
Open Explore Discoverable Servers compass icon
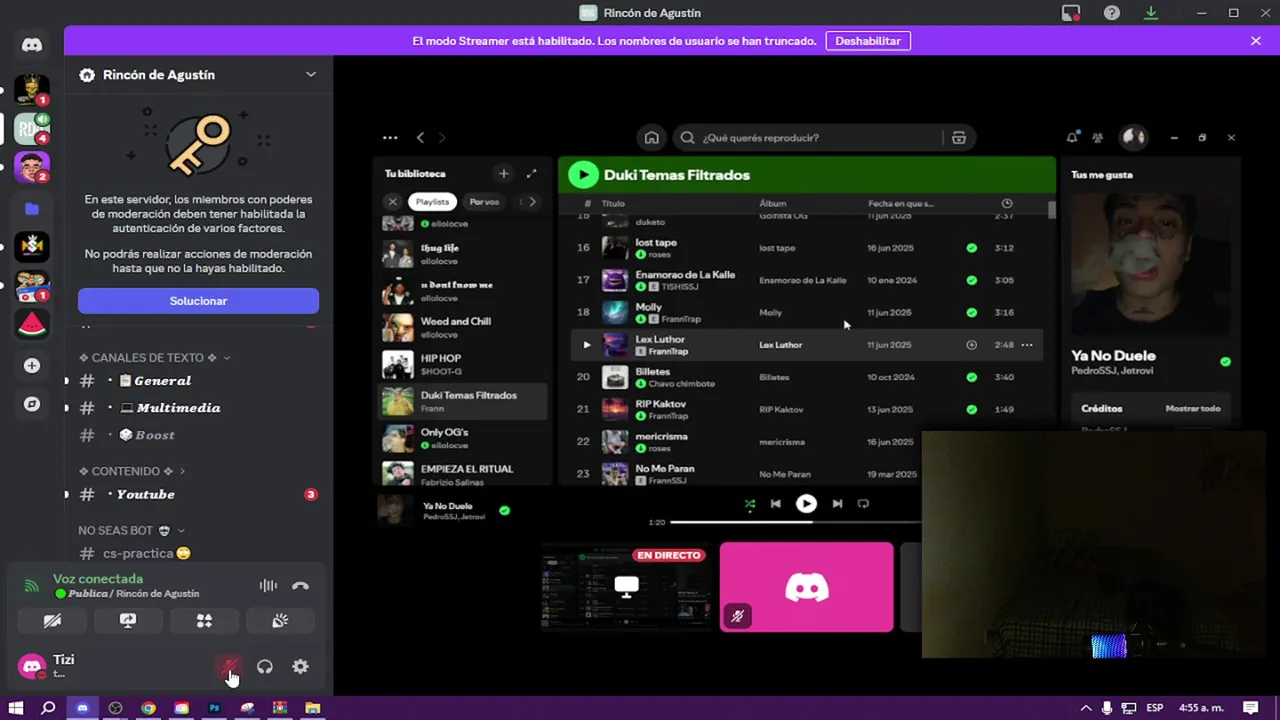(x=32, y=404)
